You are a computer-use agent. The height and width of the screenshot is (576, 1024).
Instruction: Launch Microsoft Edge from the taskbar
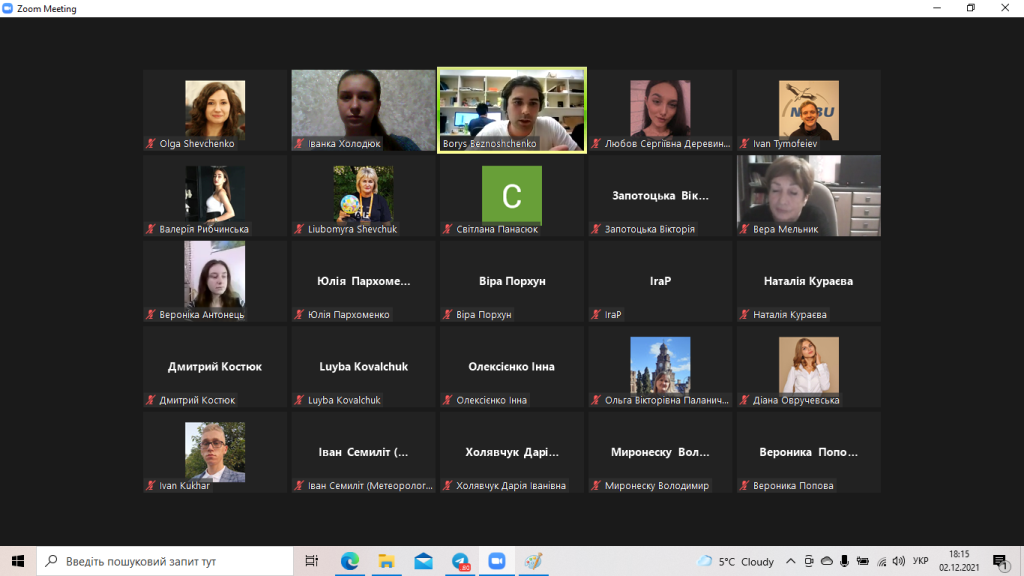(350, 561)
